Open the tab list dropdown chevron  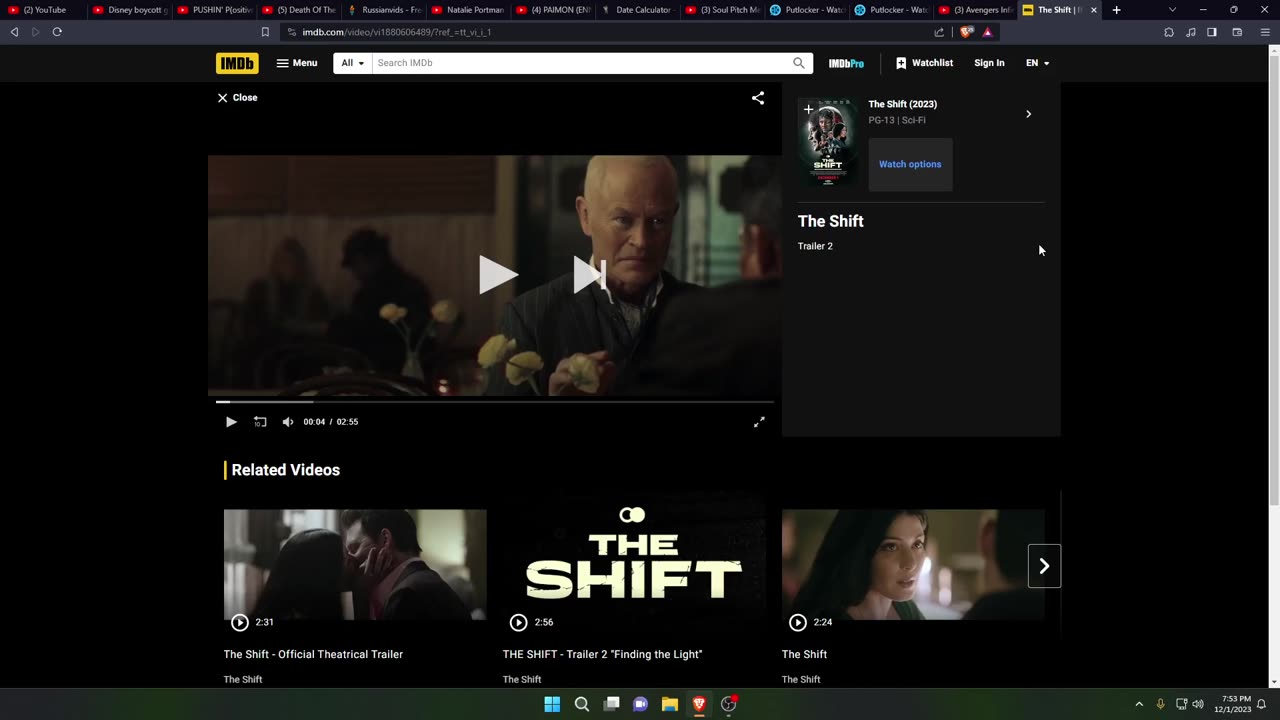[x=1172, y=10]
